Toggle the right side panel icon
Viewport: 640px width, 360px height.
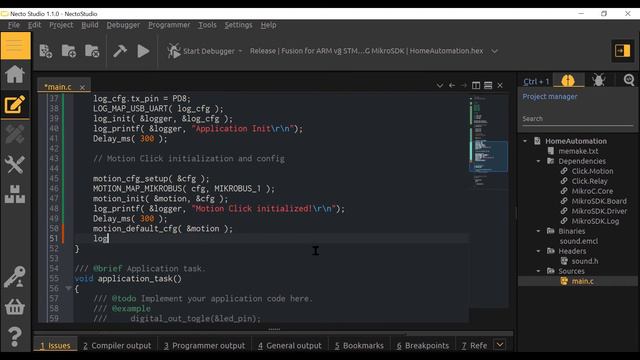point(622,51)
